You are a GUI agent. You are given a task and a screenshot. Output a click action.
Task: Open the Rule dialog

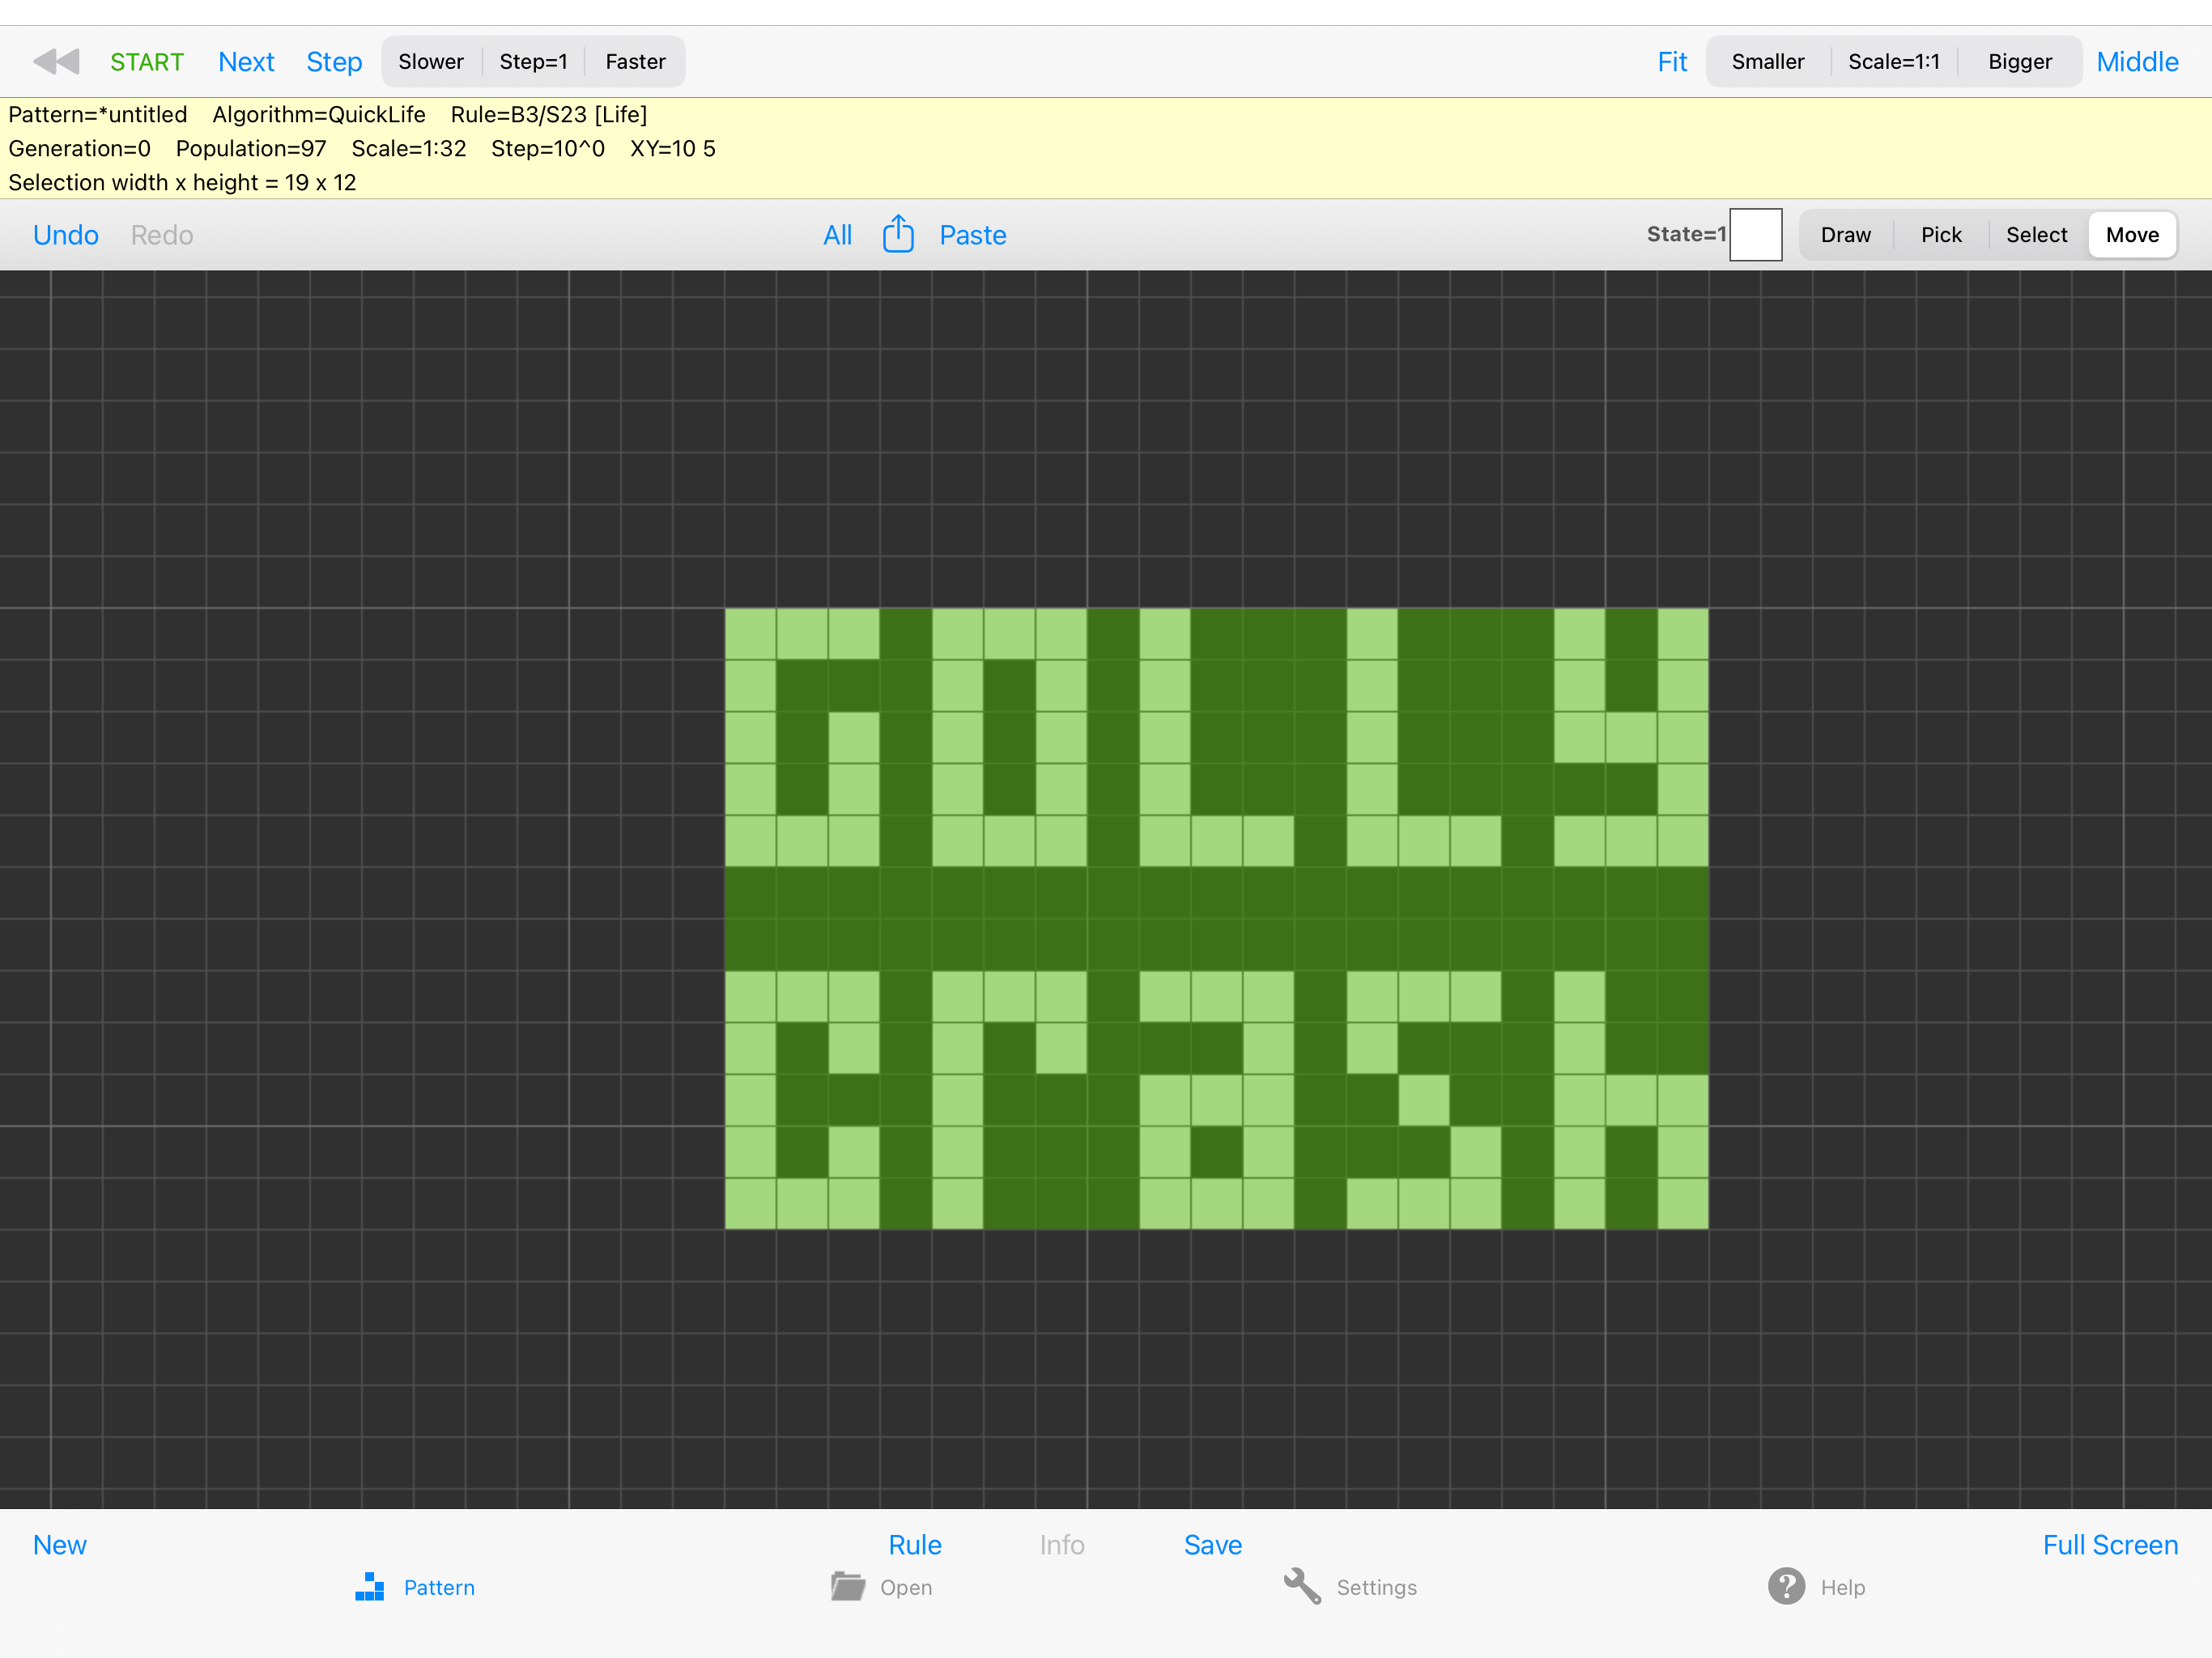pos(915,1545)
